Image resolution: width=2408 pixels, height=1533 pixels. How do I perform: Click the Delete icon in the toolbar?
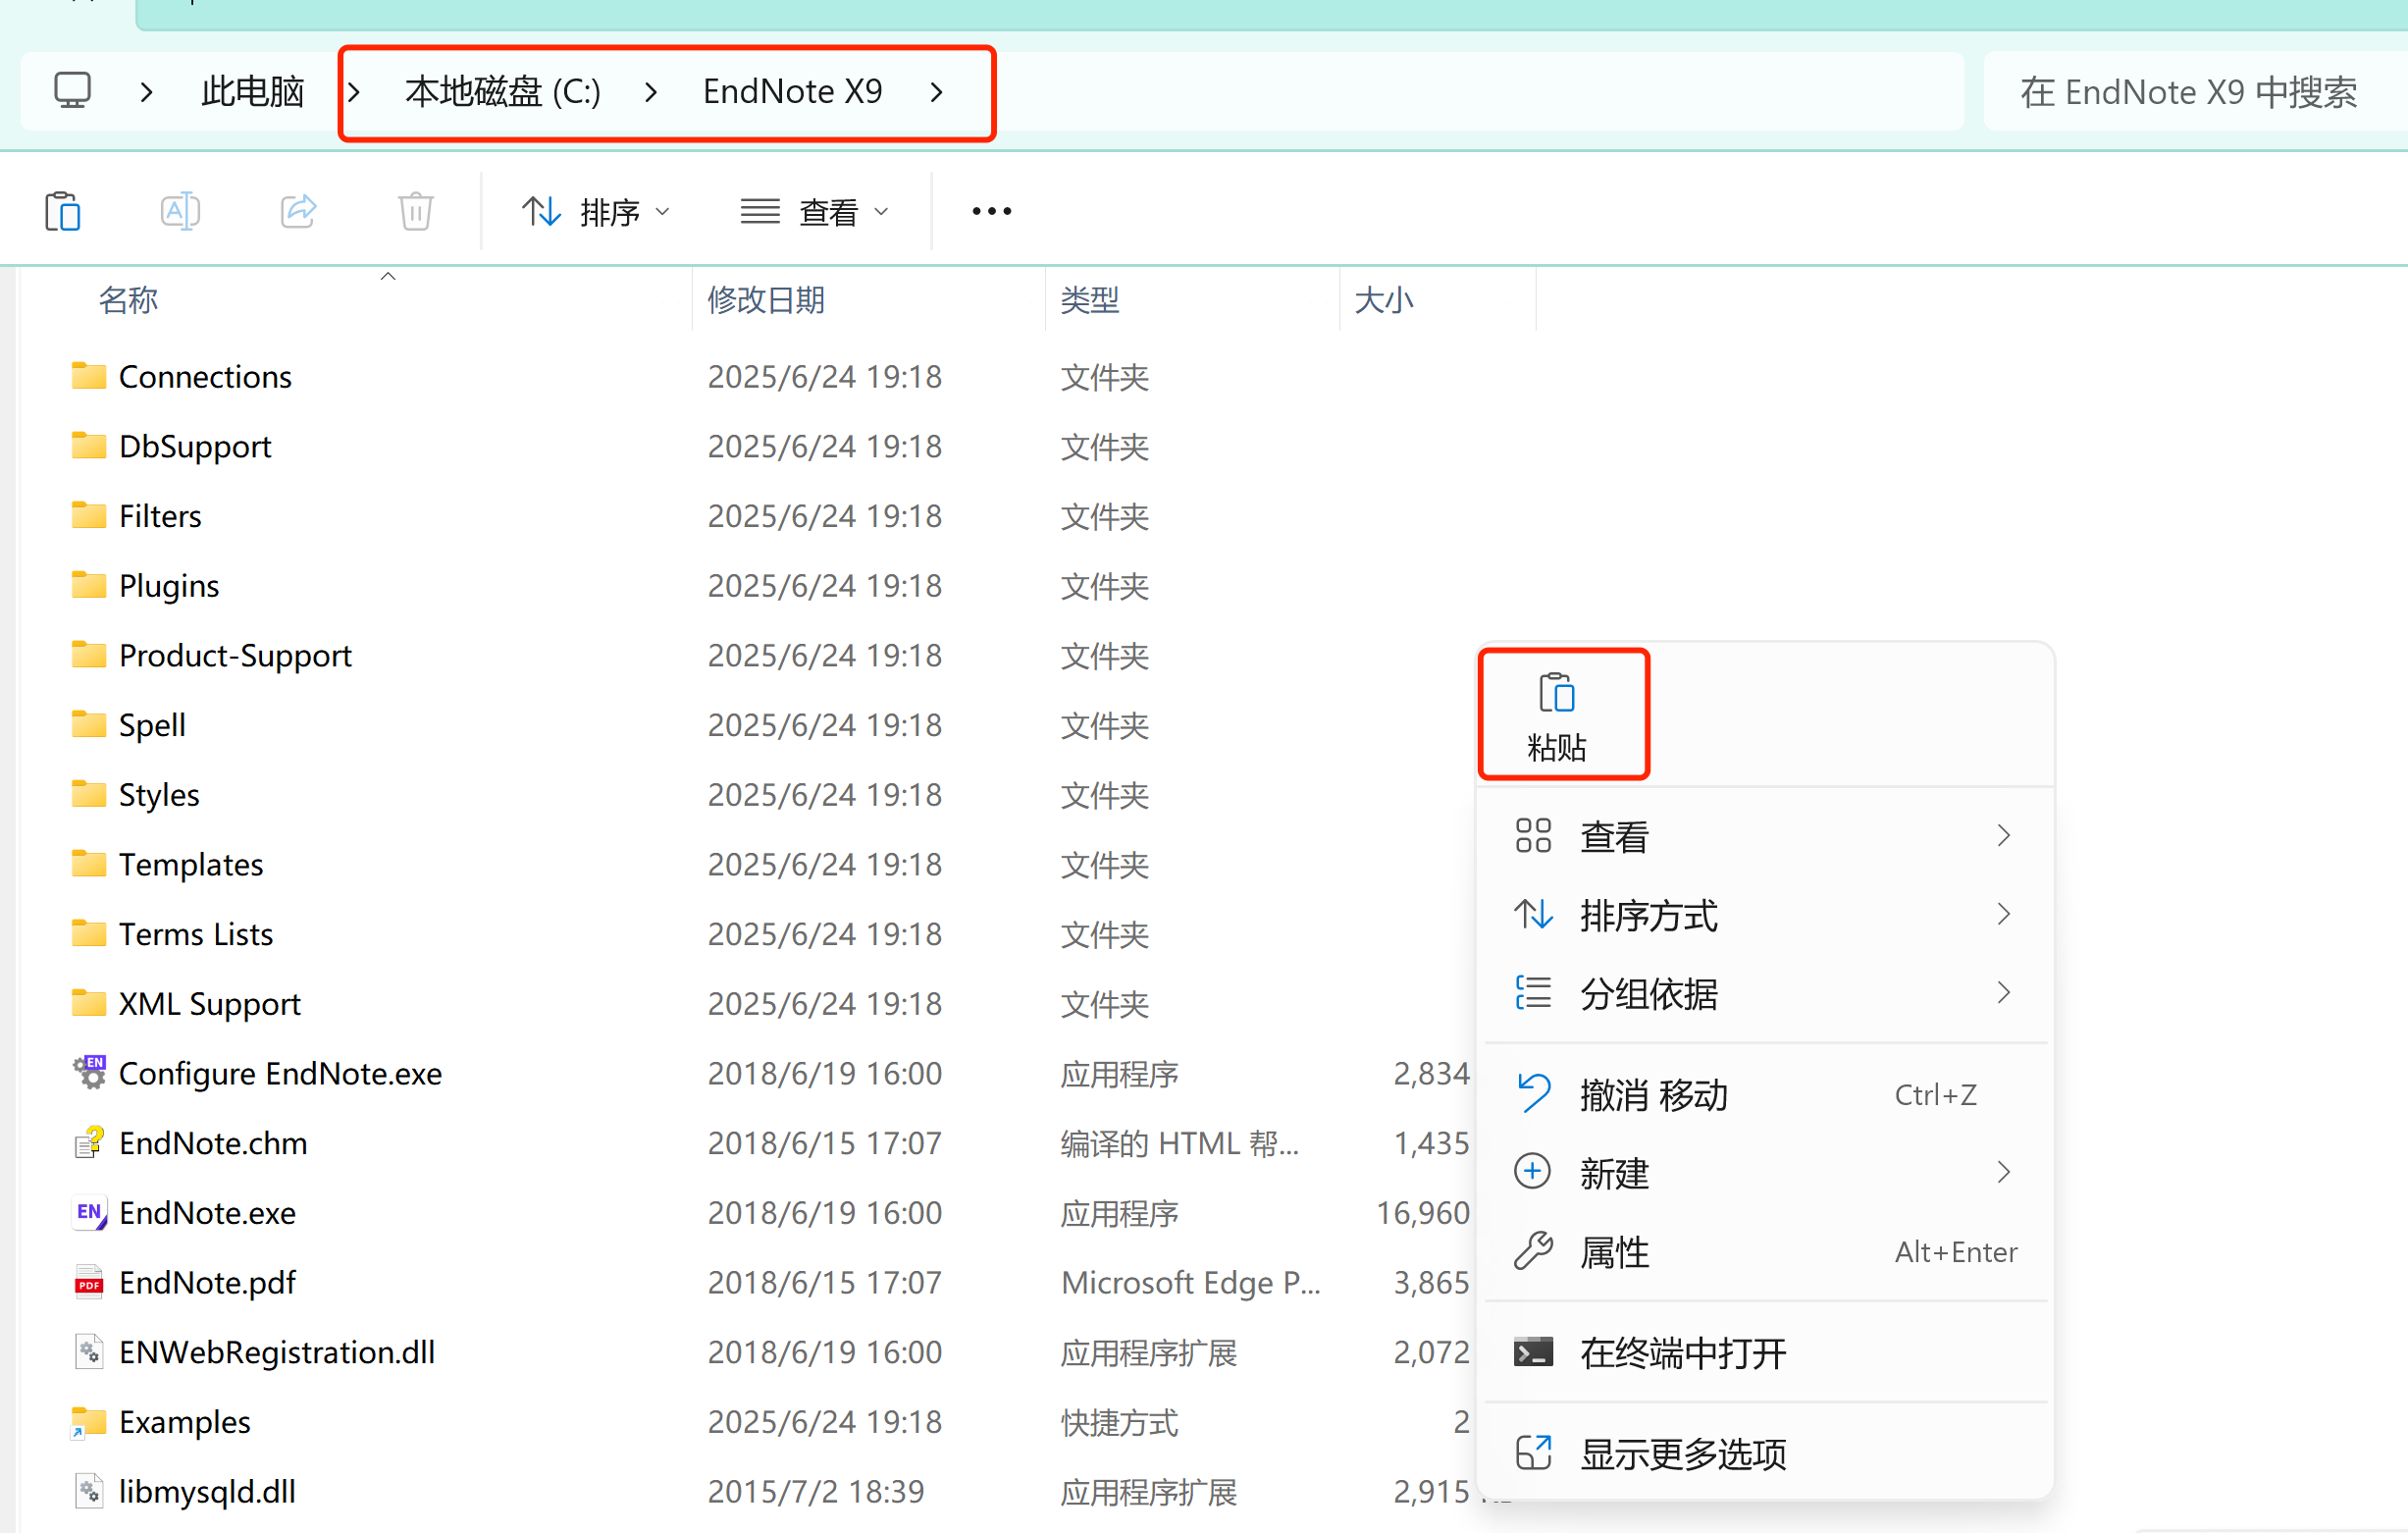pyautogui.click(x=415, y=210)
